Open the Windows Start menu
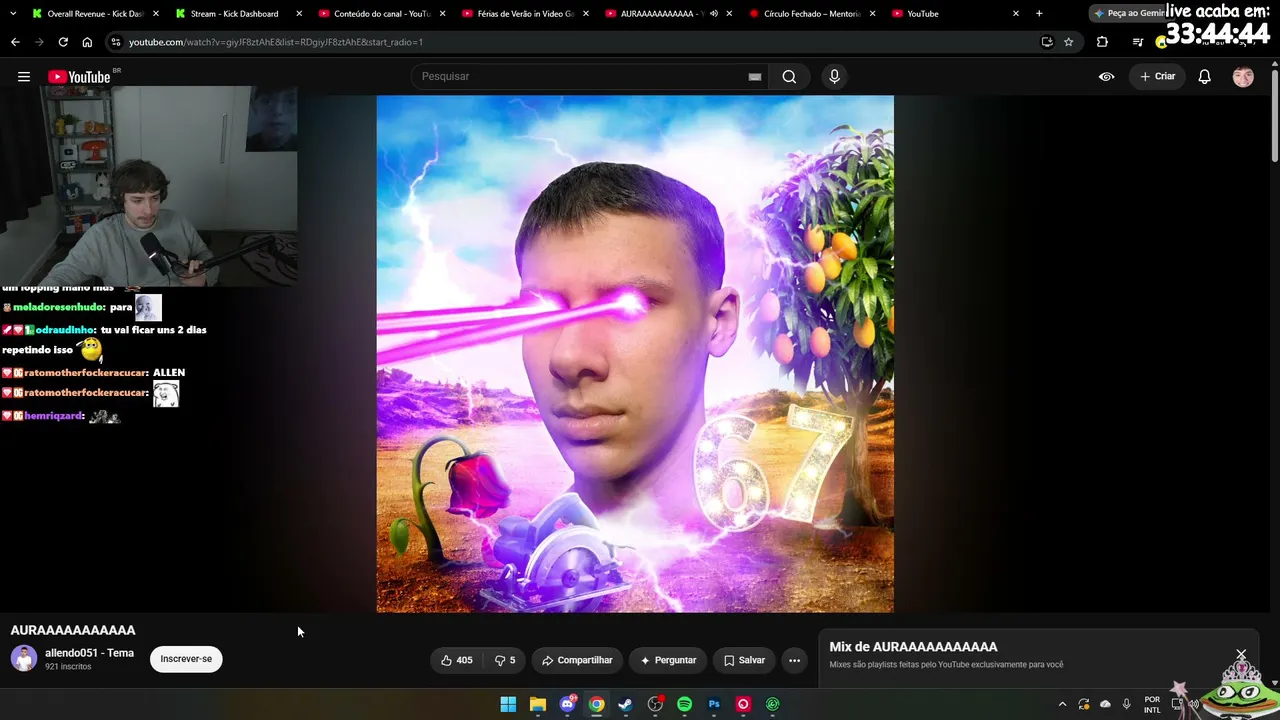The height and width of the screenshot is (720, 1280). coord(508,704)
